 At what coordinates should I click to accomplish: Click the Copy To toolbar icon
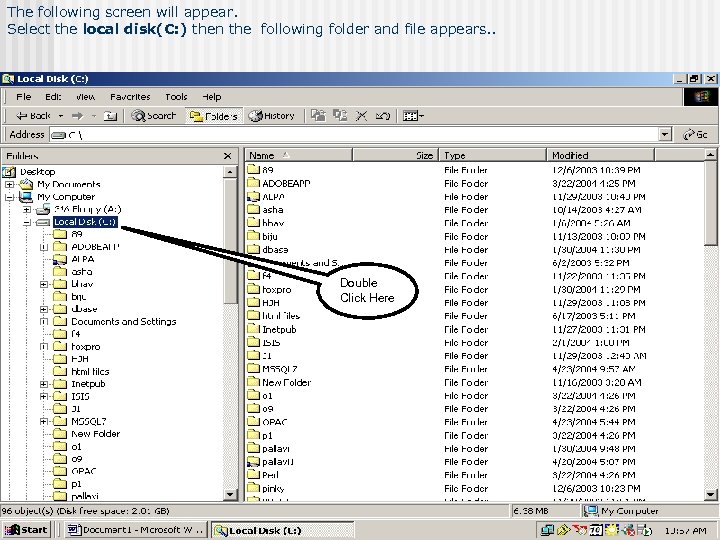pos(340,116)
